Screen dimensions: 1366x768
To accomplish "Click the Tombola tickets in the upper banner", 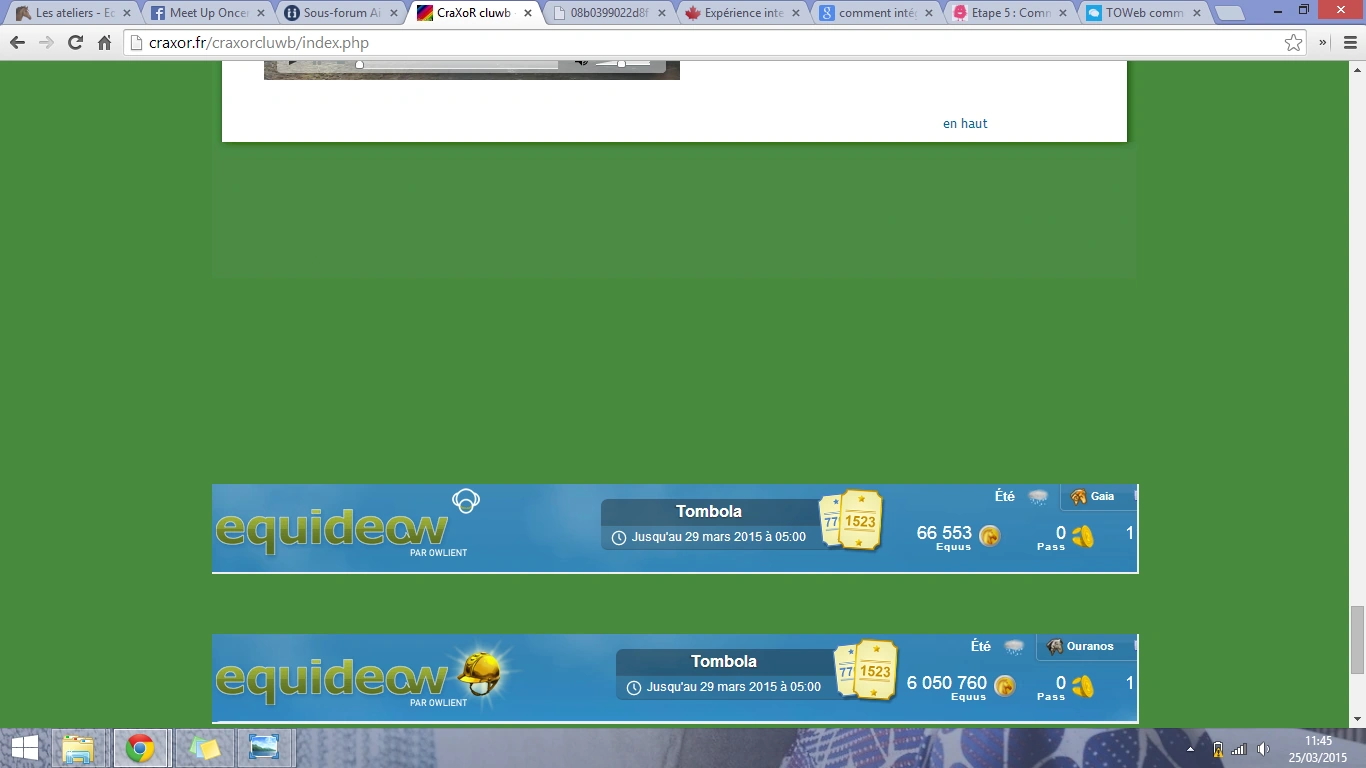I will pyautogui.click(x=851, y=520).
